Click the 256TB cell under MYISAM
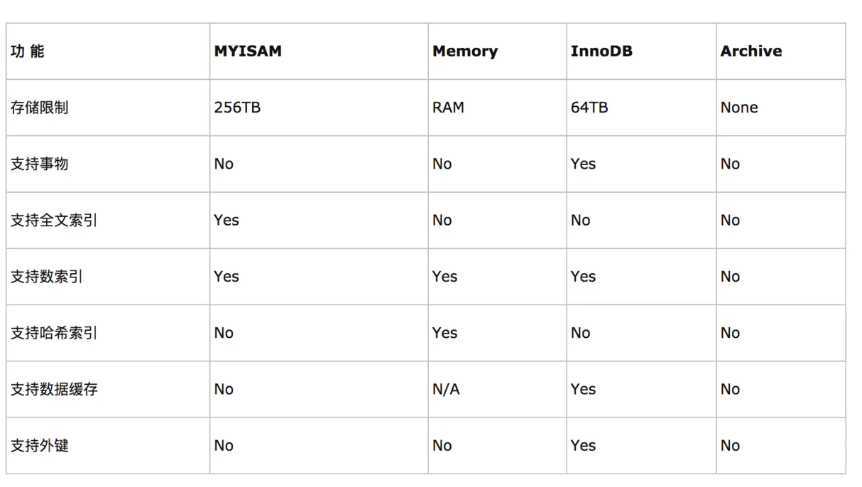The height and width of the screenshot is (487, 862). coord(237,107)
